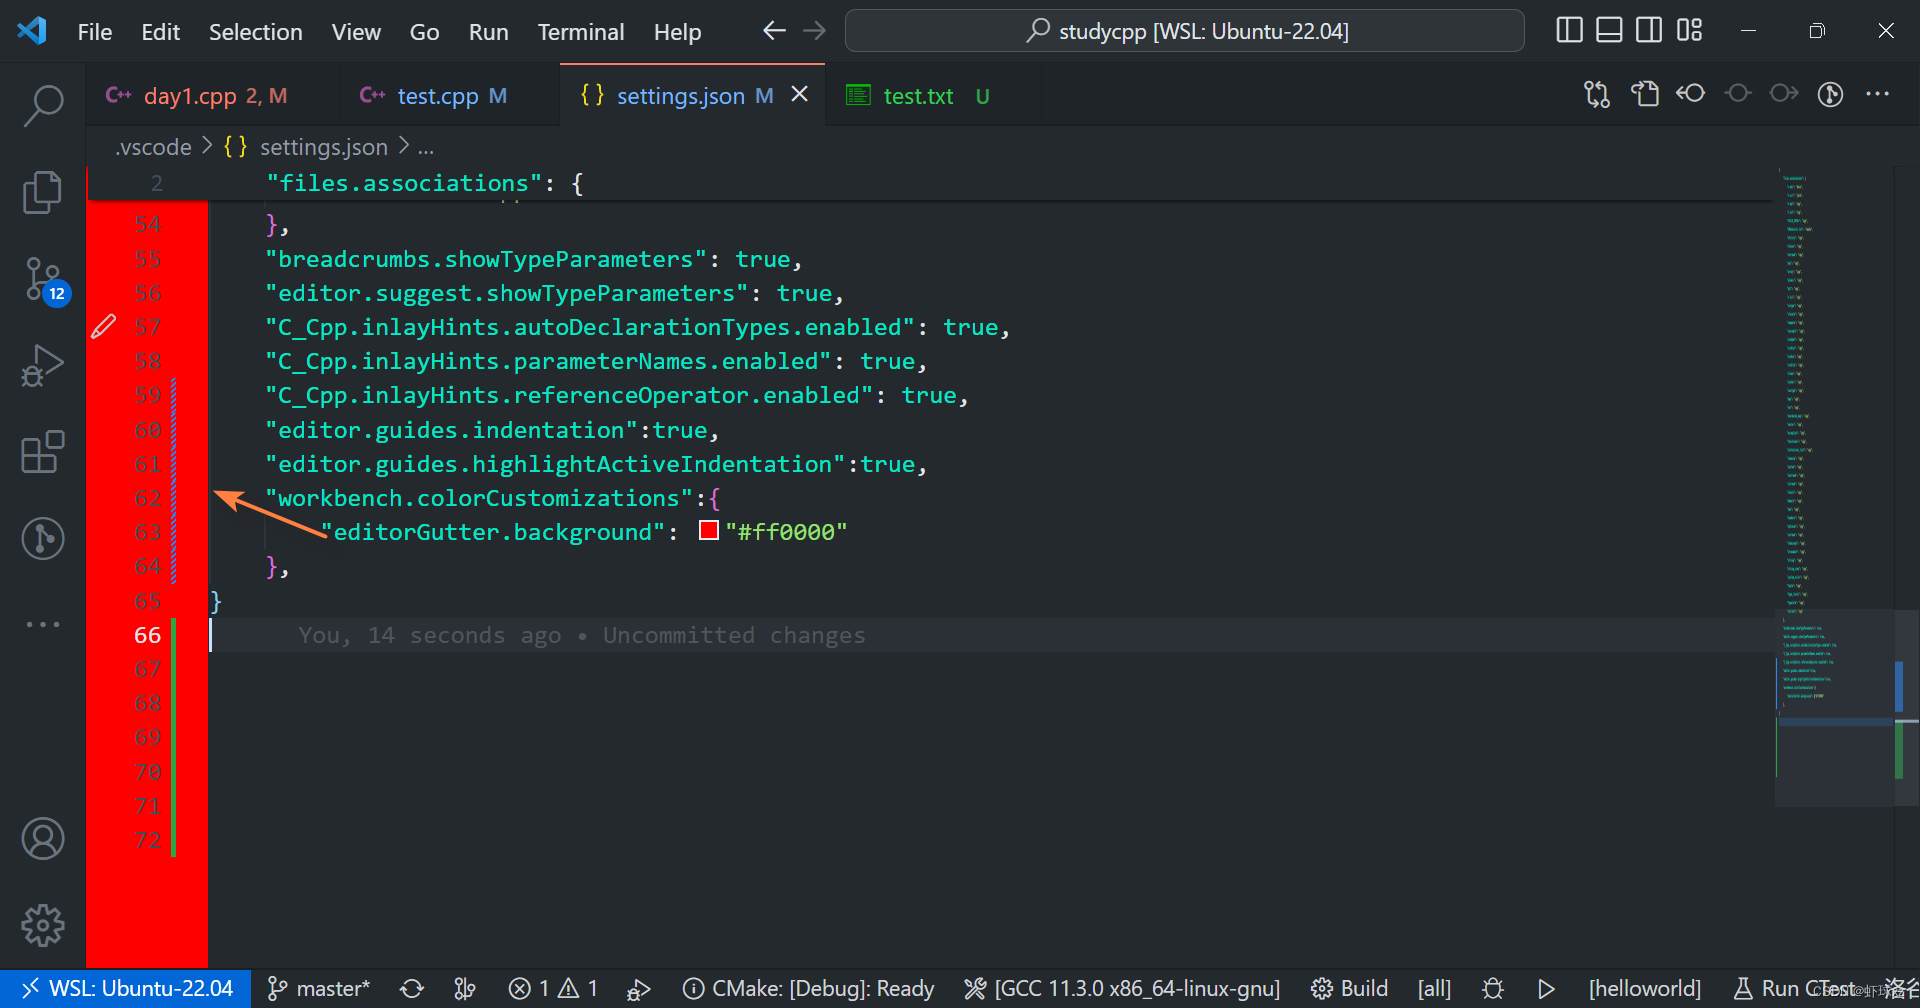This screenshot has width=1920, height=1008.
Task: Synchronize changes icon in status bar
Action: [x=412, y=989]
